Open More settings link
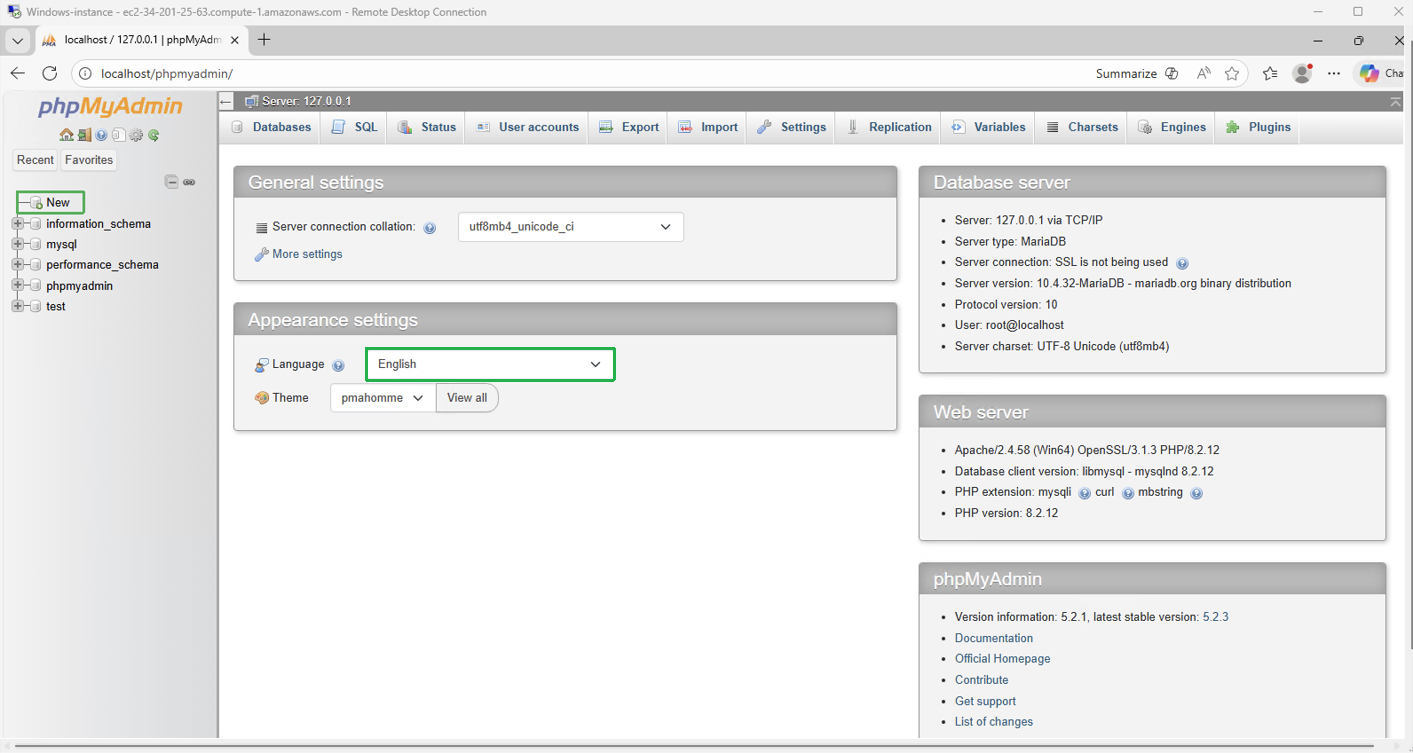This screenshot has height=753, width=1413. click(305, 254)
